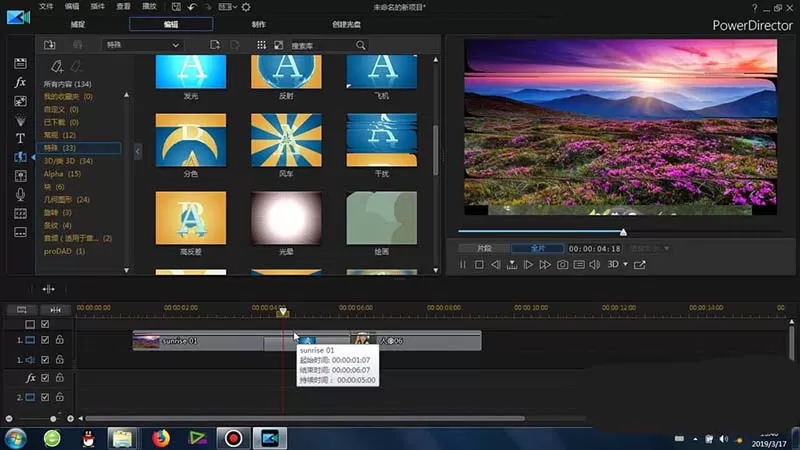Image resolution: width=800 pixels, height=450 pixels.
Task: Switch to the 制作 tab
Action: (x=259, y=24)
